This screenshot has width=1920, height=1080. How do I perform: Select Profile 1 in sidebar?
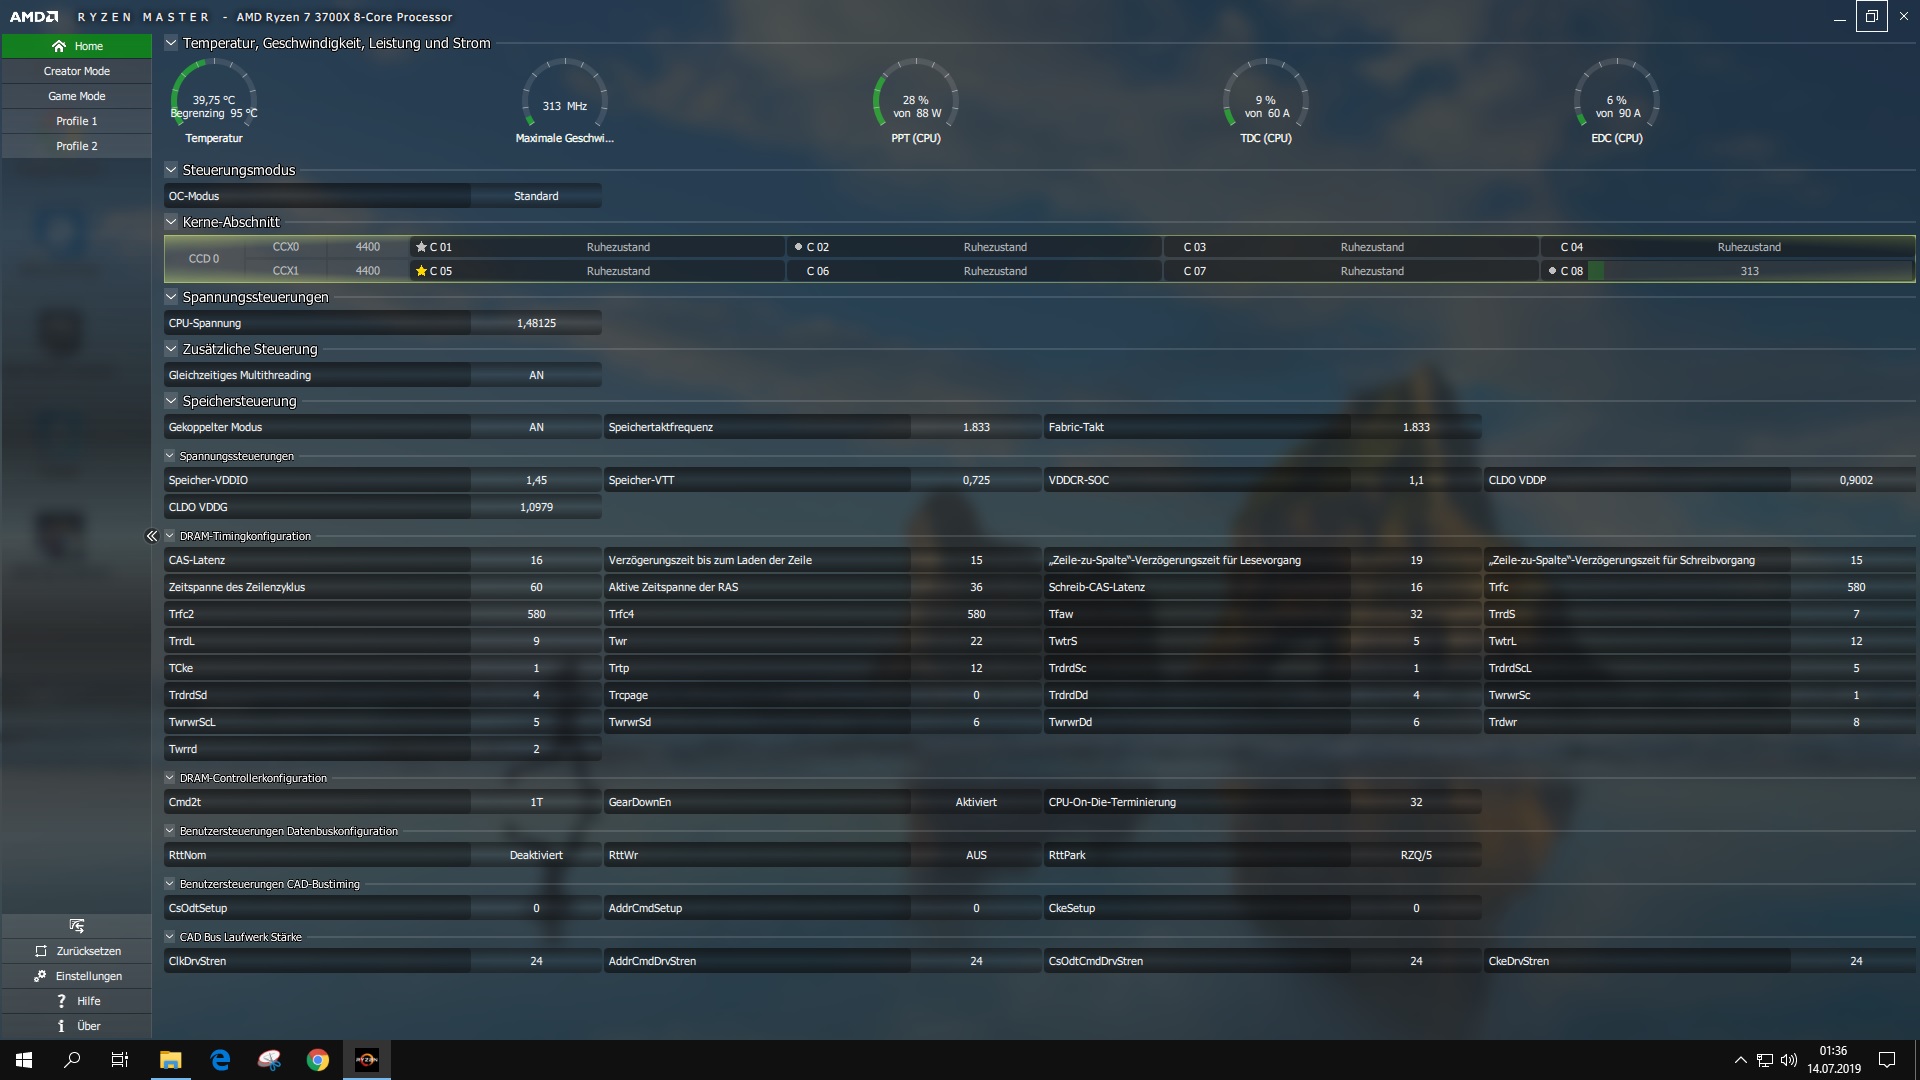coord(77,121)
